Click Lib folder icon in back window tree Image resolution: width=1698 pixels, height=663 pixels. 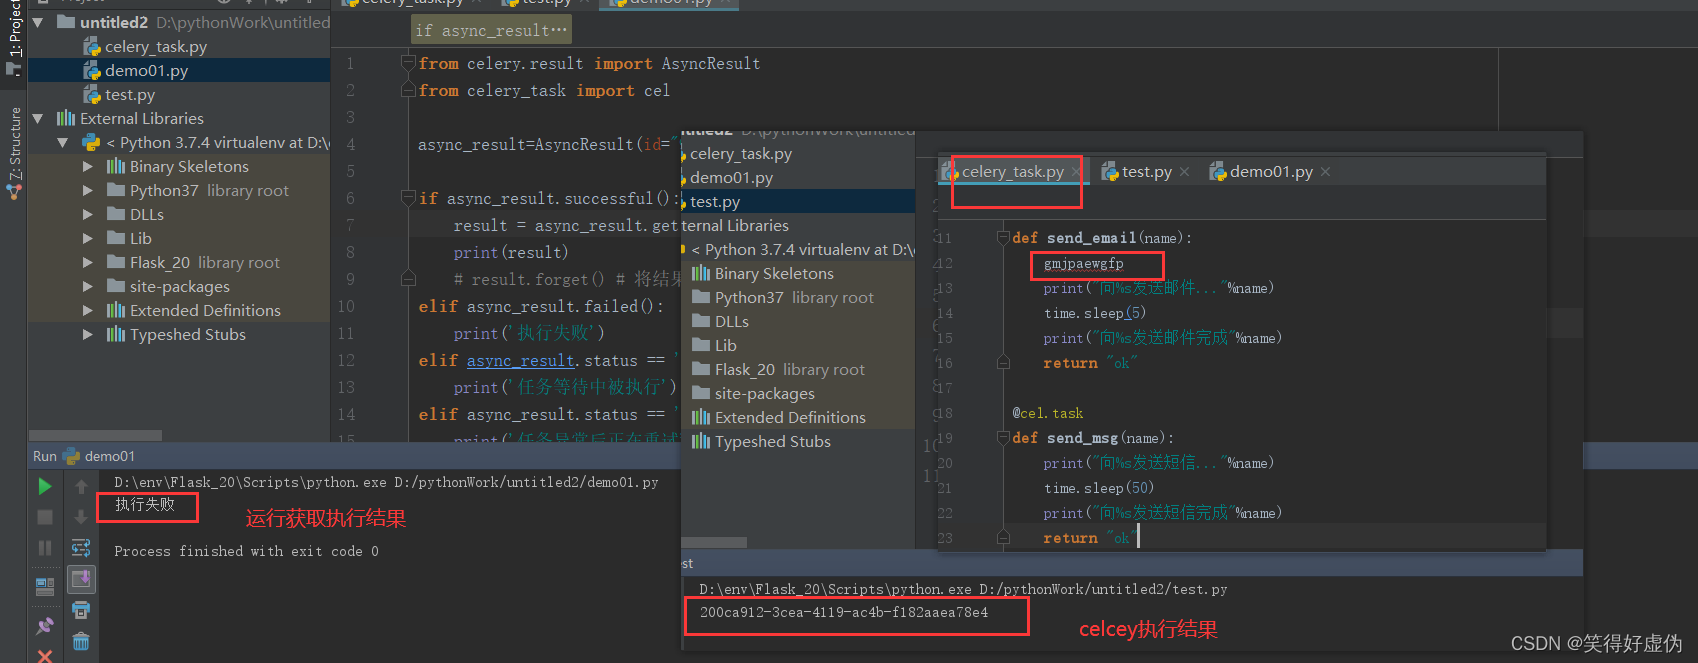point(116,238)
